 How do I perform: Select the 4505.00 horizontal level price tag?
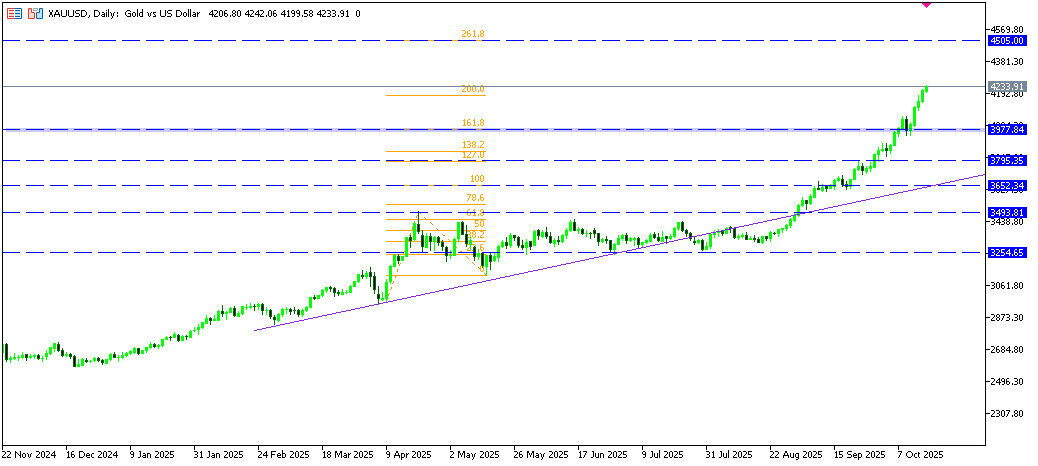(x=1006, y=41)
